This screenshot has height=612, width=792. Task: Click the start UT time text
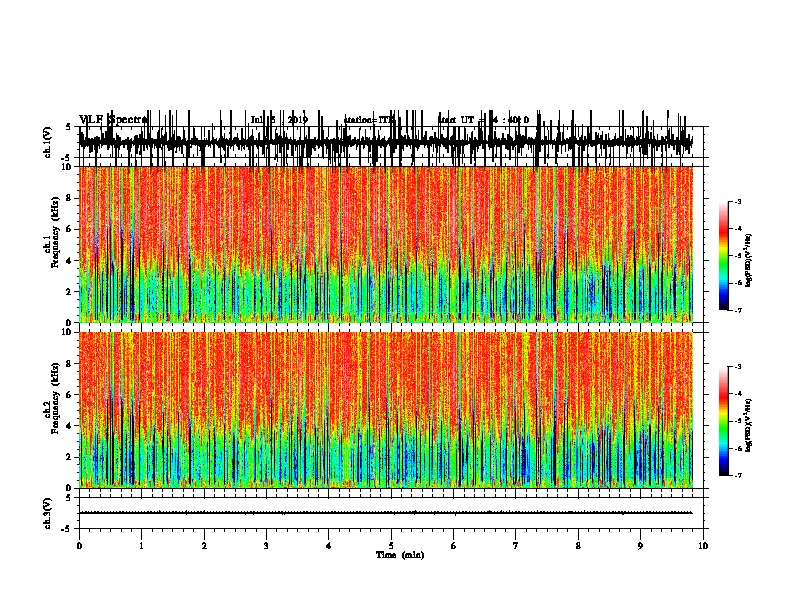pyautogui.click(x=483, y=120)
